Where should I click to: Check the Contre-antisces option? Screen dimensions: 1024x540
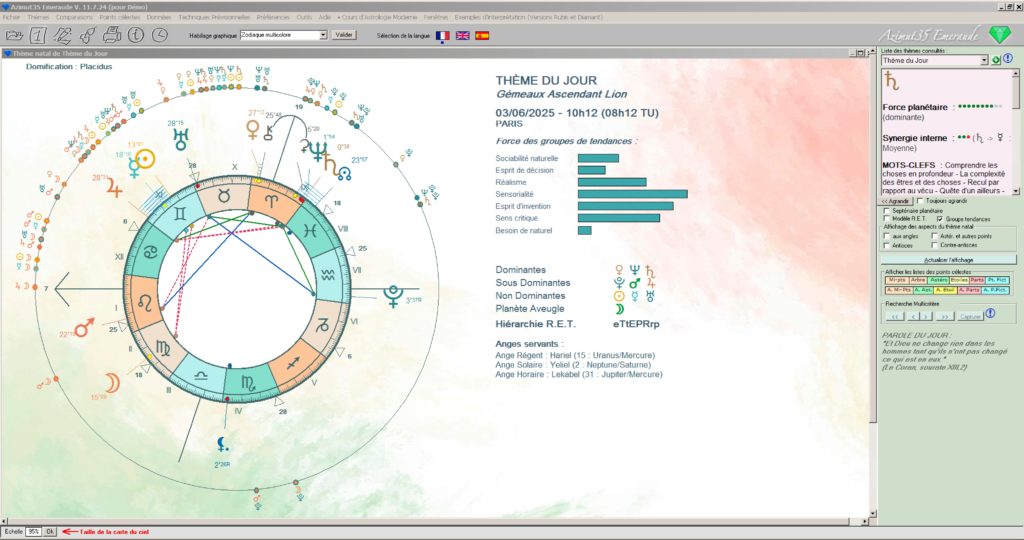click(x=935, y=246)
